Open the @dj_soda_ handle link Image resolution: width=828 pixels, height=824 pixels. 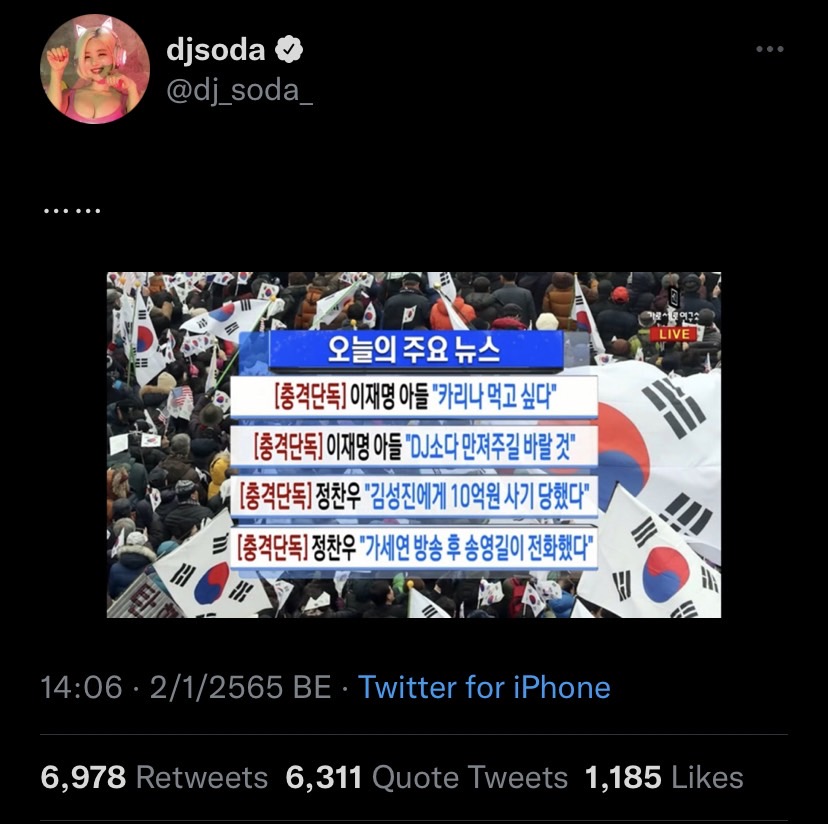tap(239, 90)
